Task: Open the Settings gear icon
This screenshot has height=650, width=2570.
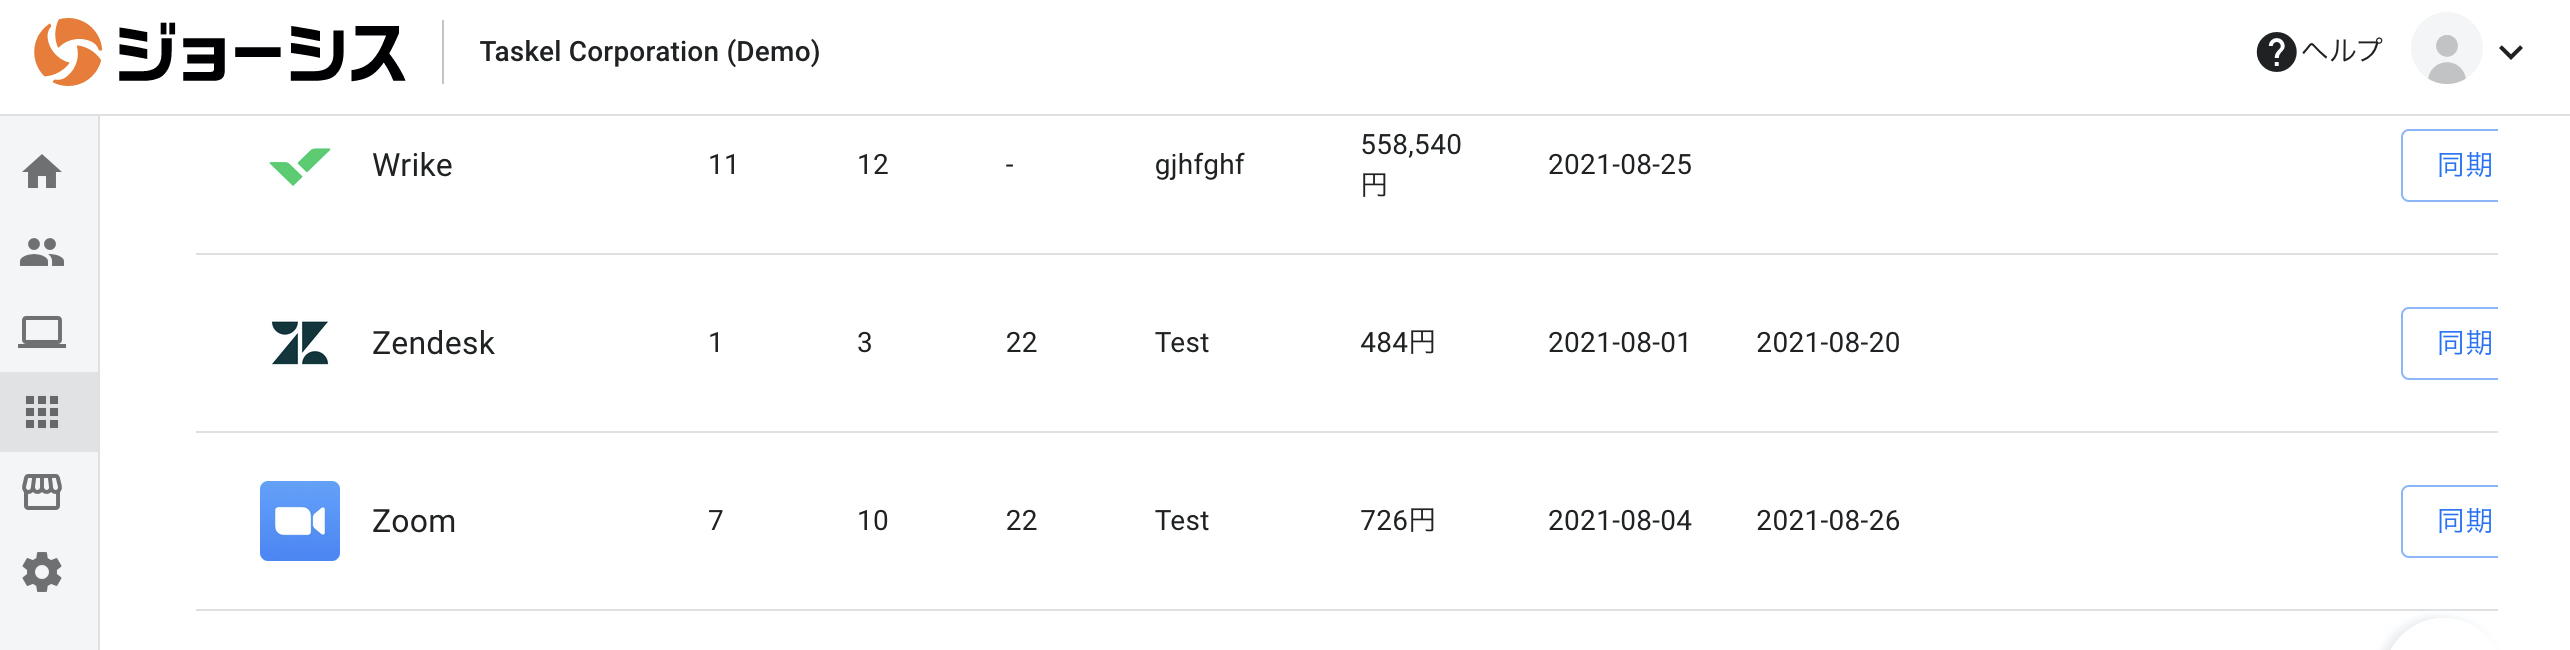Action: (42, 572)
